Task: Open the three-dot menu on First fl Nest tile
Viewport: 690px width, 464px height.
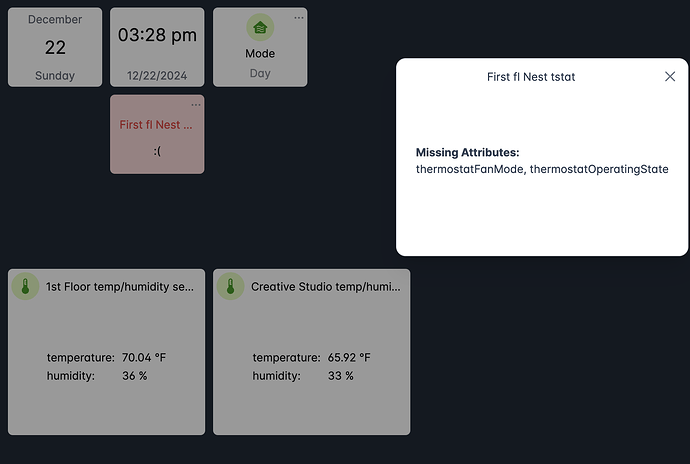Action: (x=195, y=105)
